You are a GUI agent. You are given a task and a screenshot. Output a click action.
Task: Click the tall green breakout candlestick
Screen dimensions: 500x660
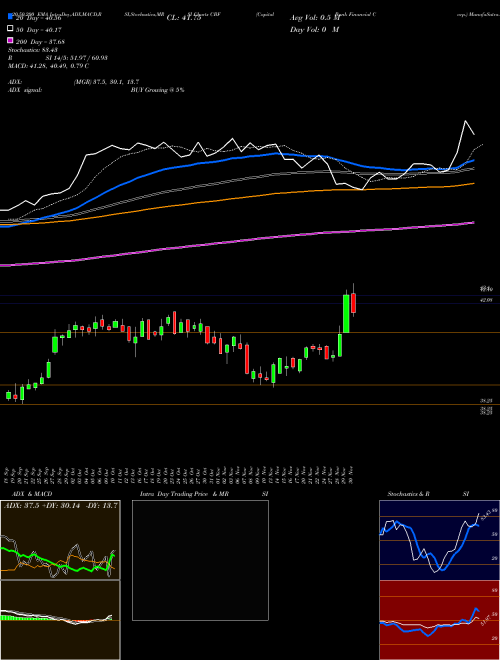346,314
